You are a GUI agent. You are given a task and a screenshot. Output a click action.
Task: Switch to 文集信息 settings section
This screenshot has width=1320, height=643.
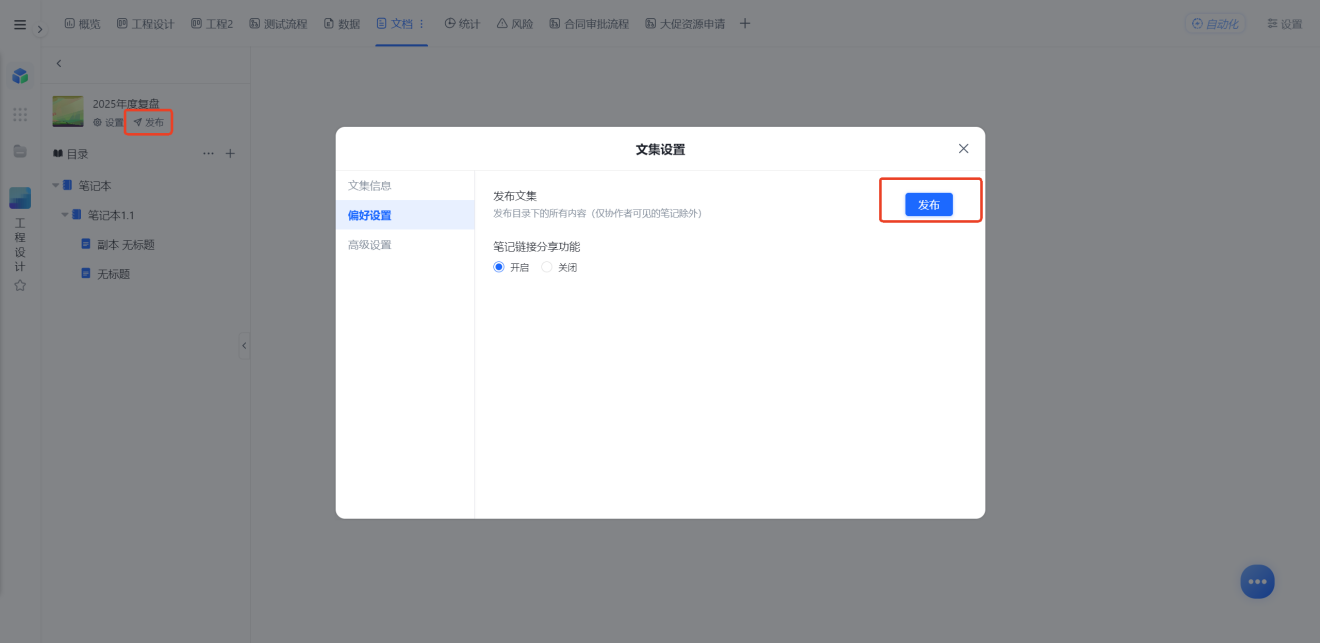pos(405,186)
